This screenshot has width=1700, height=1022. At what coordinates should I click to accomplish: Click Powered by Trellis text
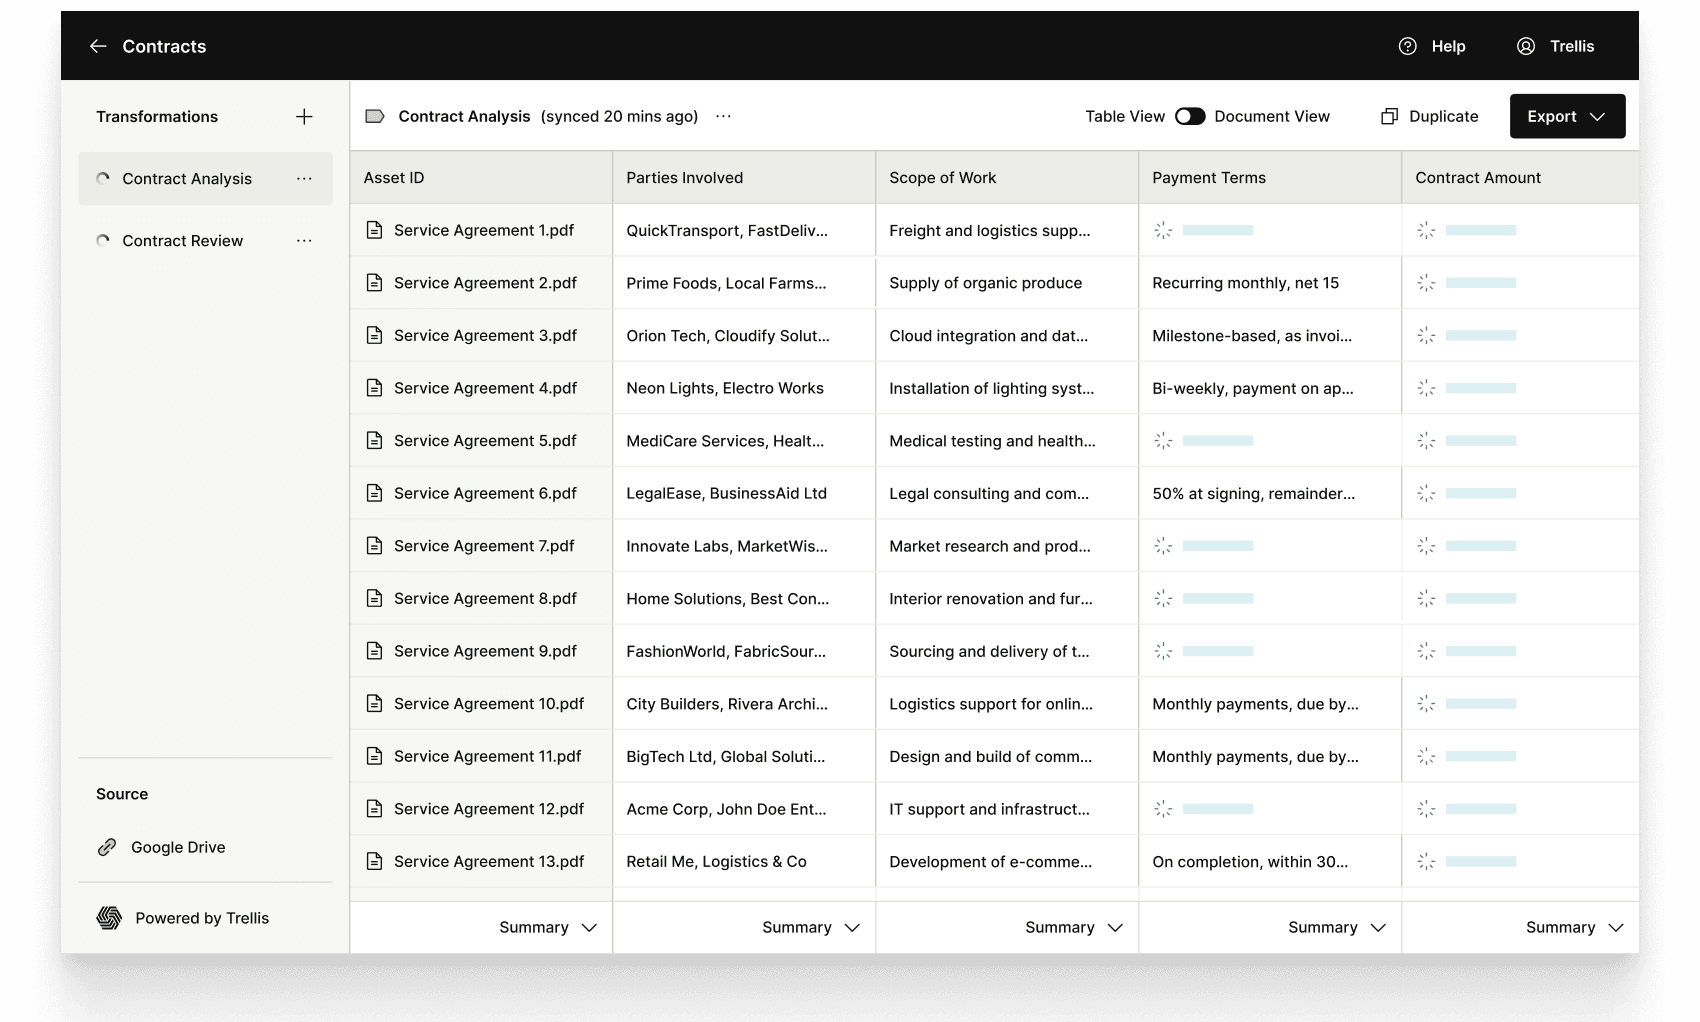click(x=202, y=918)
